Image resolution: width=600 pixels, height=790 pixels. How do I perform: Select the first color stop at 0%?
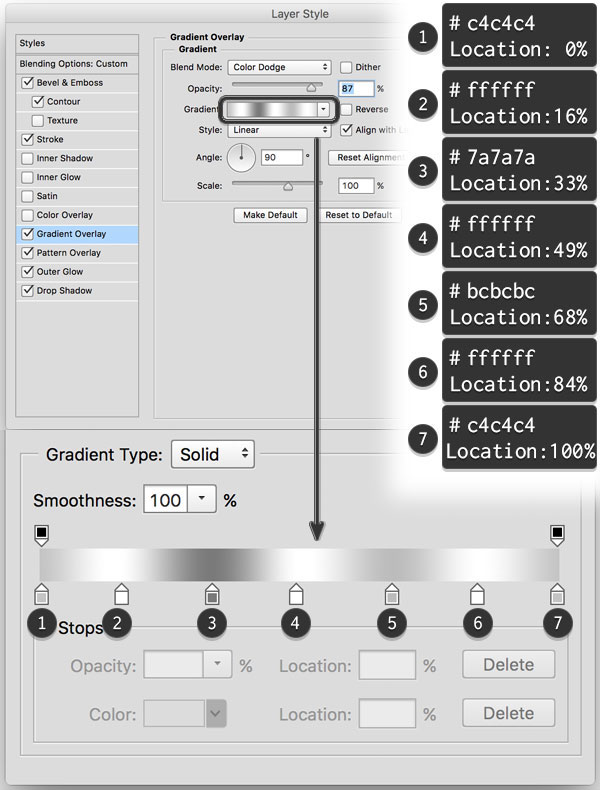click(41, 594)
